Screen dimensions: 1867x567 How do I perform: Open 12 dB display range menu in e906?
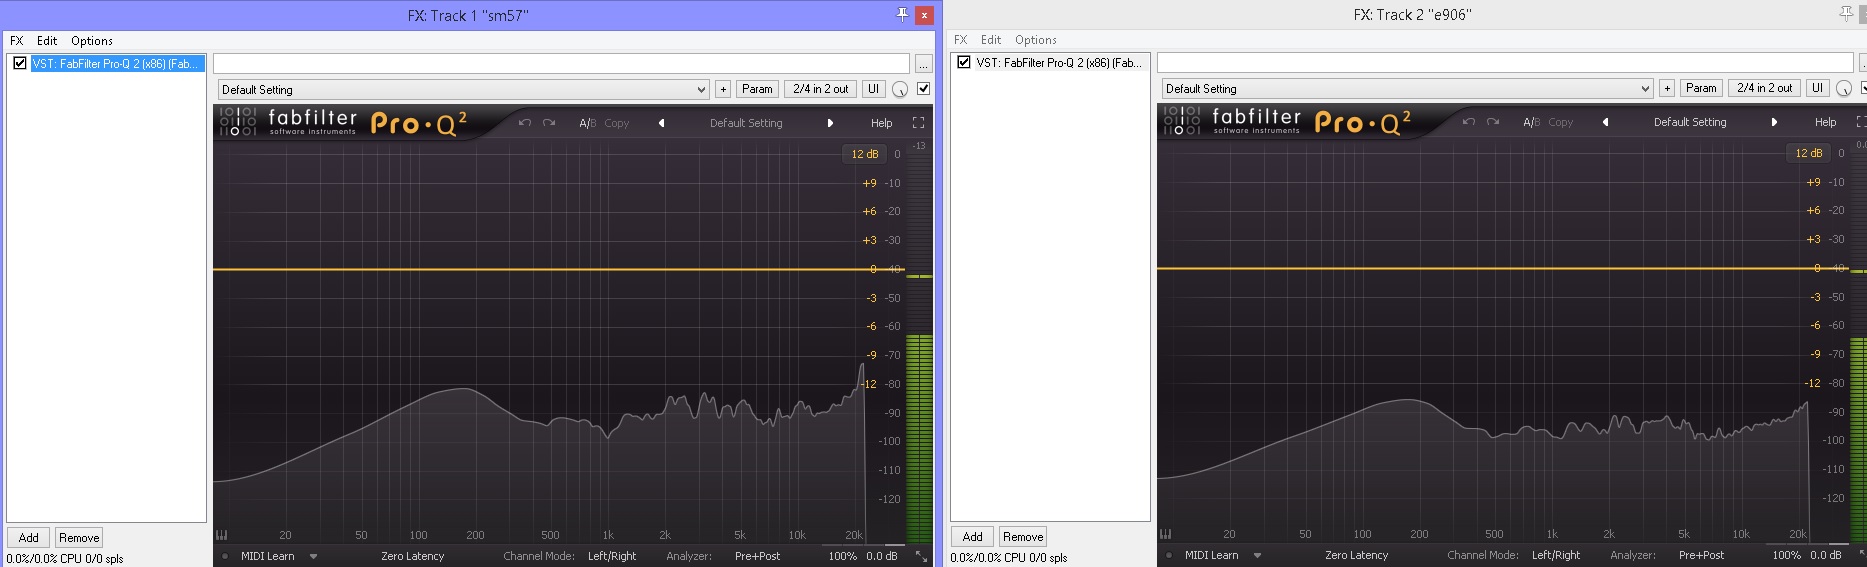click(1808, 153)
